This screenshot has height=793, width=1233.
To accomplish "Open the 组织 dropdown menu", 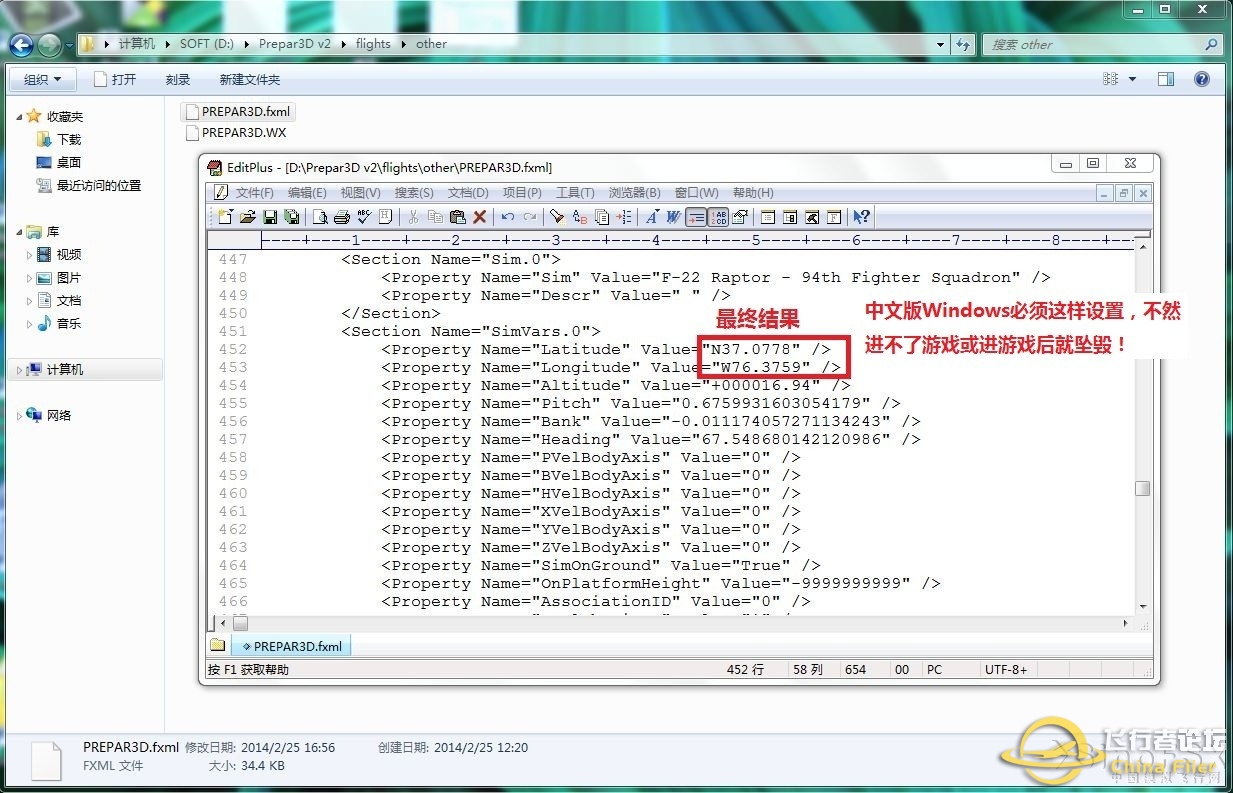I will [x=42, y=79].
